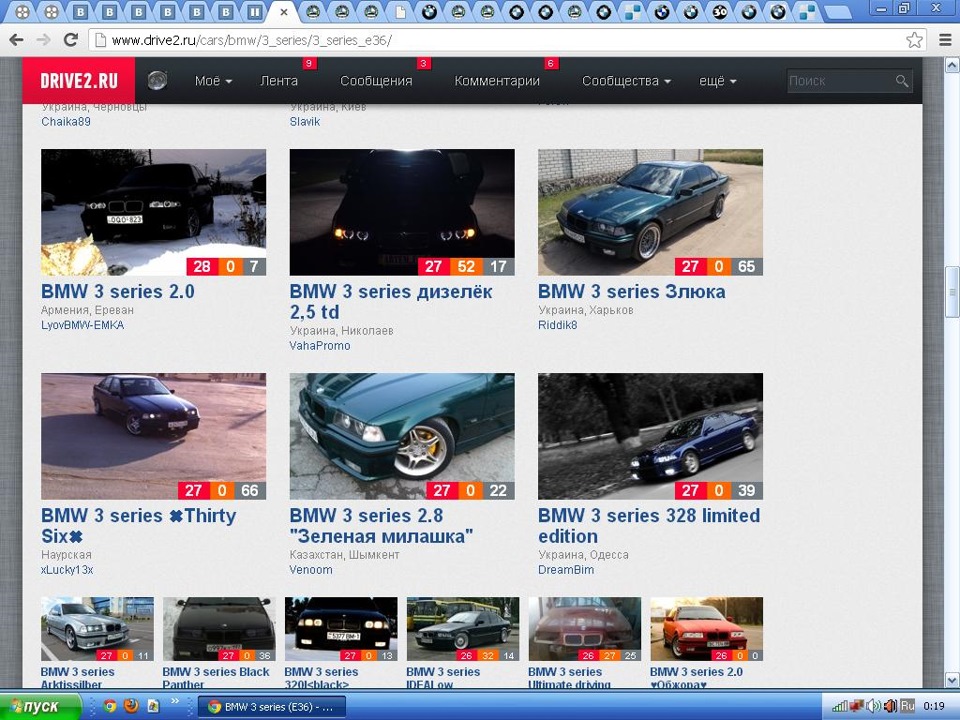Viewport: 960px width, 720px height.
Task: Click the browser forward arrow
Action: 43,40
